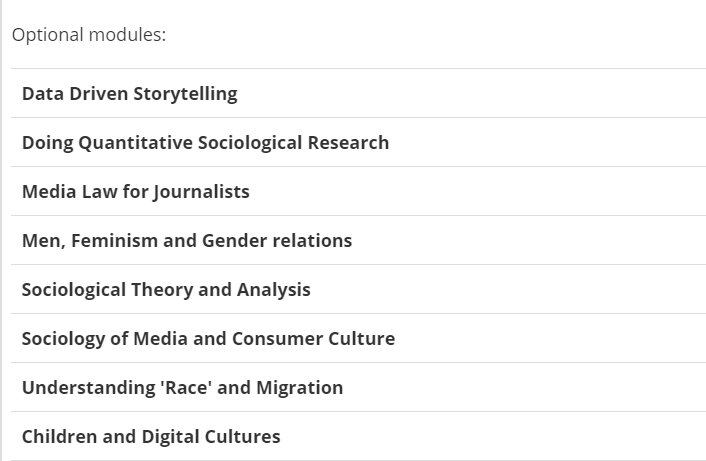706x461 pixels.
Task: Expand the Media Law for Journalists module
Action: click(358, 191)
